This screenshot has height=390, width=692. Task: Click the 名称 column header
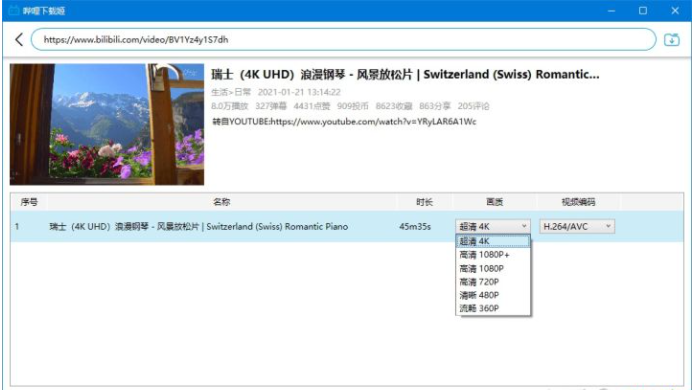(x=222, y=202)
